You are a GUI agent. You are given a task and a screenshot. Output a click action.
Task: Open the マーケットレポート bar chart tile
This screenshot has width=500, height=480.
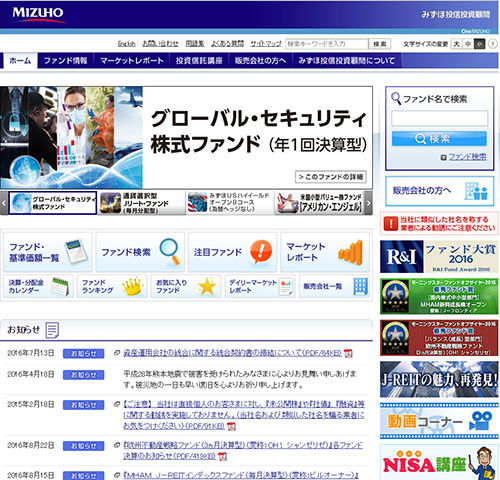click(325, 252)
